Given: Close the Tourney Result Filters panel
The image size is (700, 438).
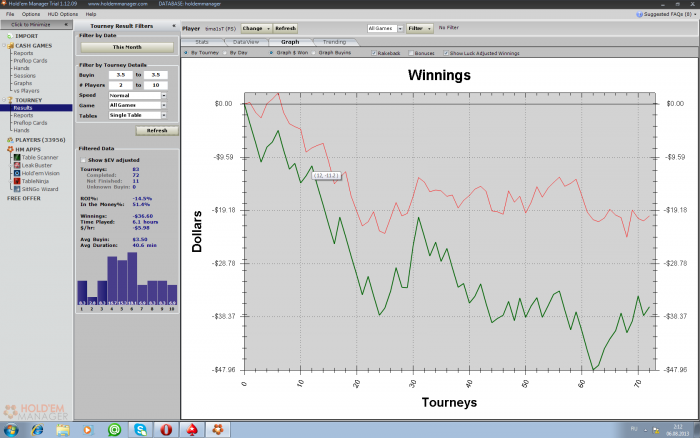Looking at the screenshot, I should point(174,26).
